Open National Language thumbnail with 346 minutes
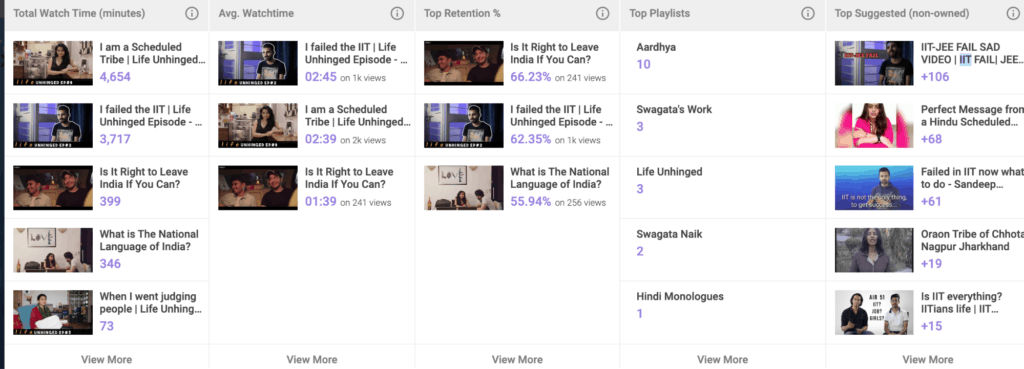Viewport: 1024px width, 369px height. pos(53,250)
